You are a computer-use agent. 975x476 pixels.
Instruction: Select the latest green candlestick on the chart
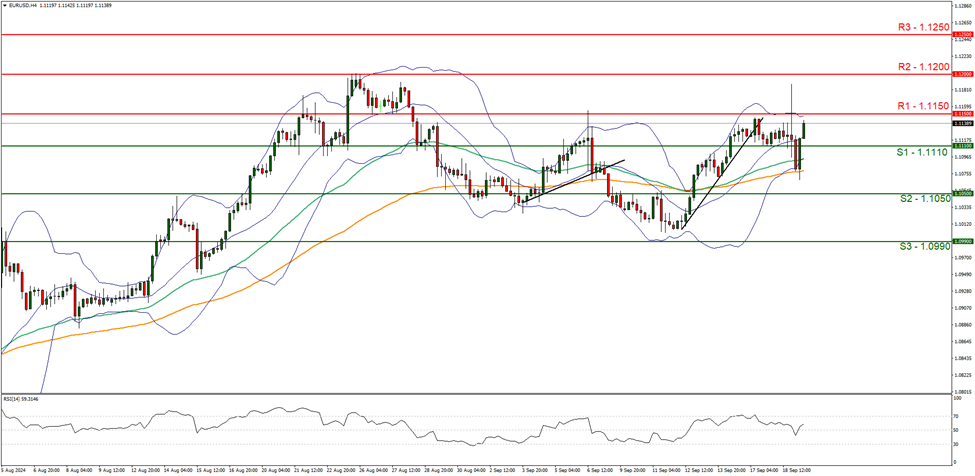click(804, 130)
